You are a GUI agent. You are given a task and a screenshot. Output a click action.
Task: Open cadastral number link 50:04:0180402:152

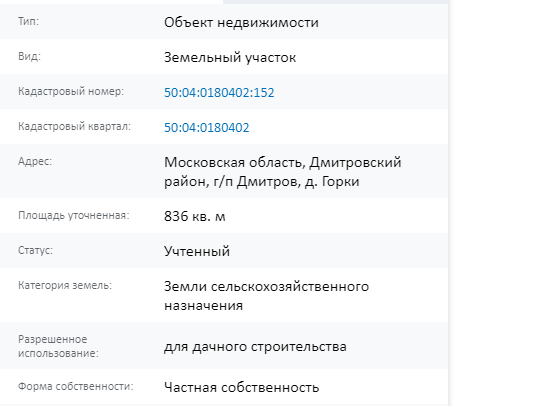(x=219, y=93)
